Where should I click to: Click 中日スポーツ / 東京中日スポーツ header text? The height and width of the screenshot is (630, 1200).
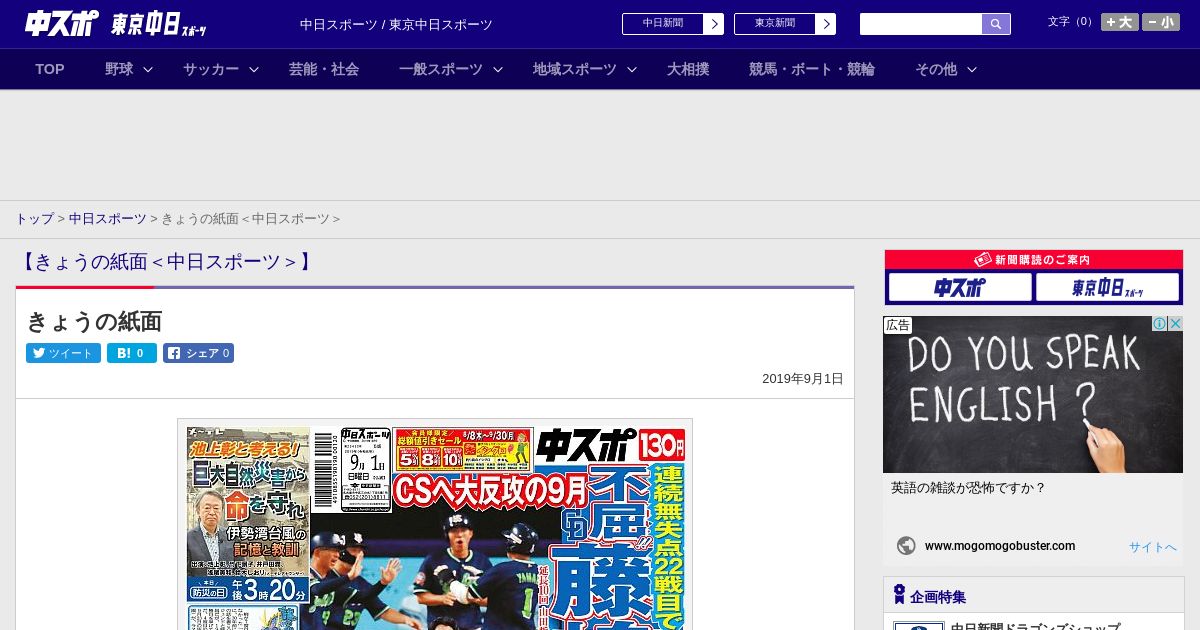tap(396, 25)
